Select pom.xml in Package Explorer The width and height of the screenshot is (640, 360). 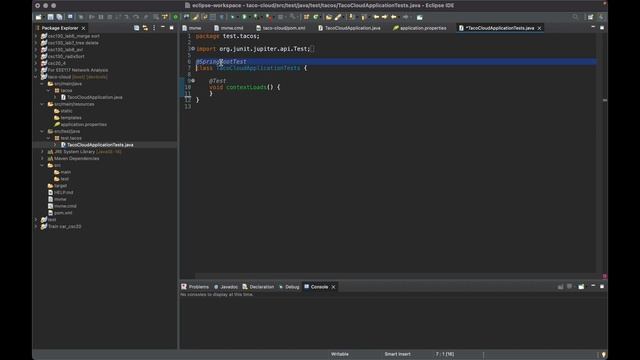click(x=63, y=213)
